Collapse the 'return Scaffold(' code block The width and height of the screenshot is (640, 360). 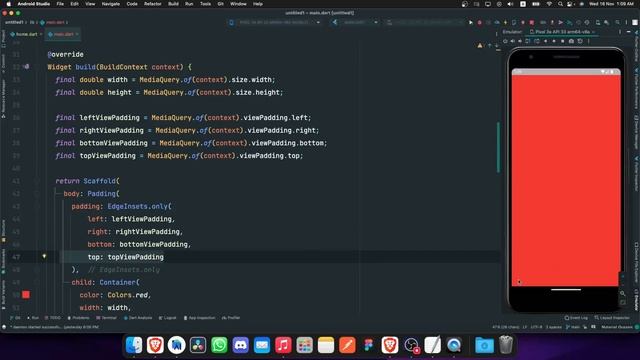[37, 181]
